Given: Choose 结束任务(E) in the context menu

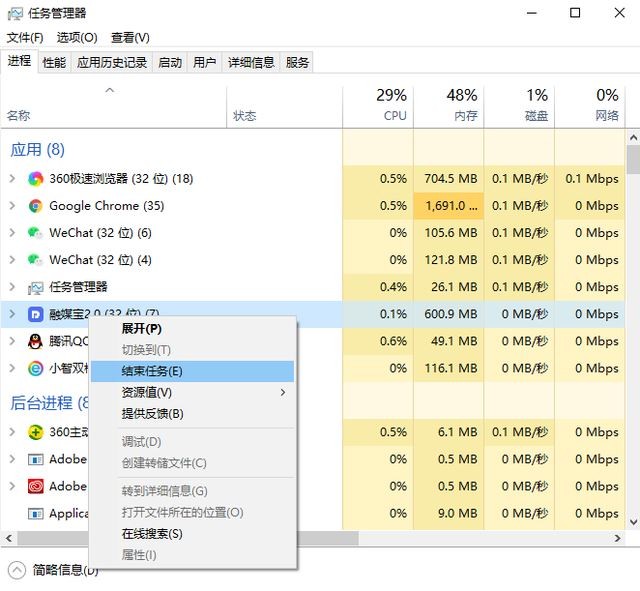Looking at the screenshot, I should click(x=192, y=371).
